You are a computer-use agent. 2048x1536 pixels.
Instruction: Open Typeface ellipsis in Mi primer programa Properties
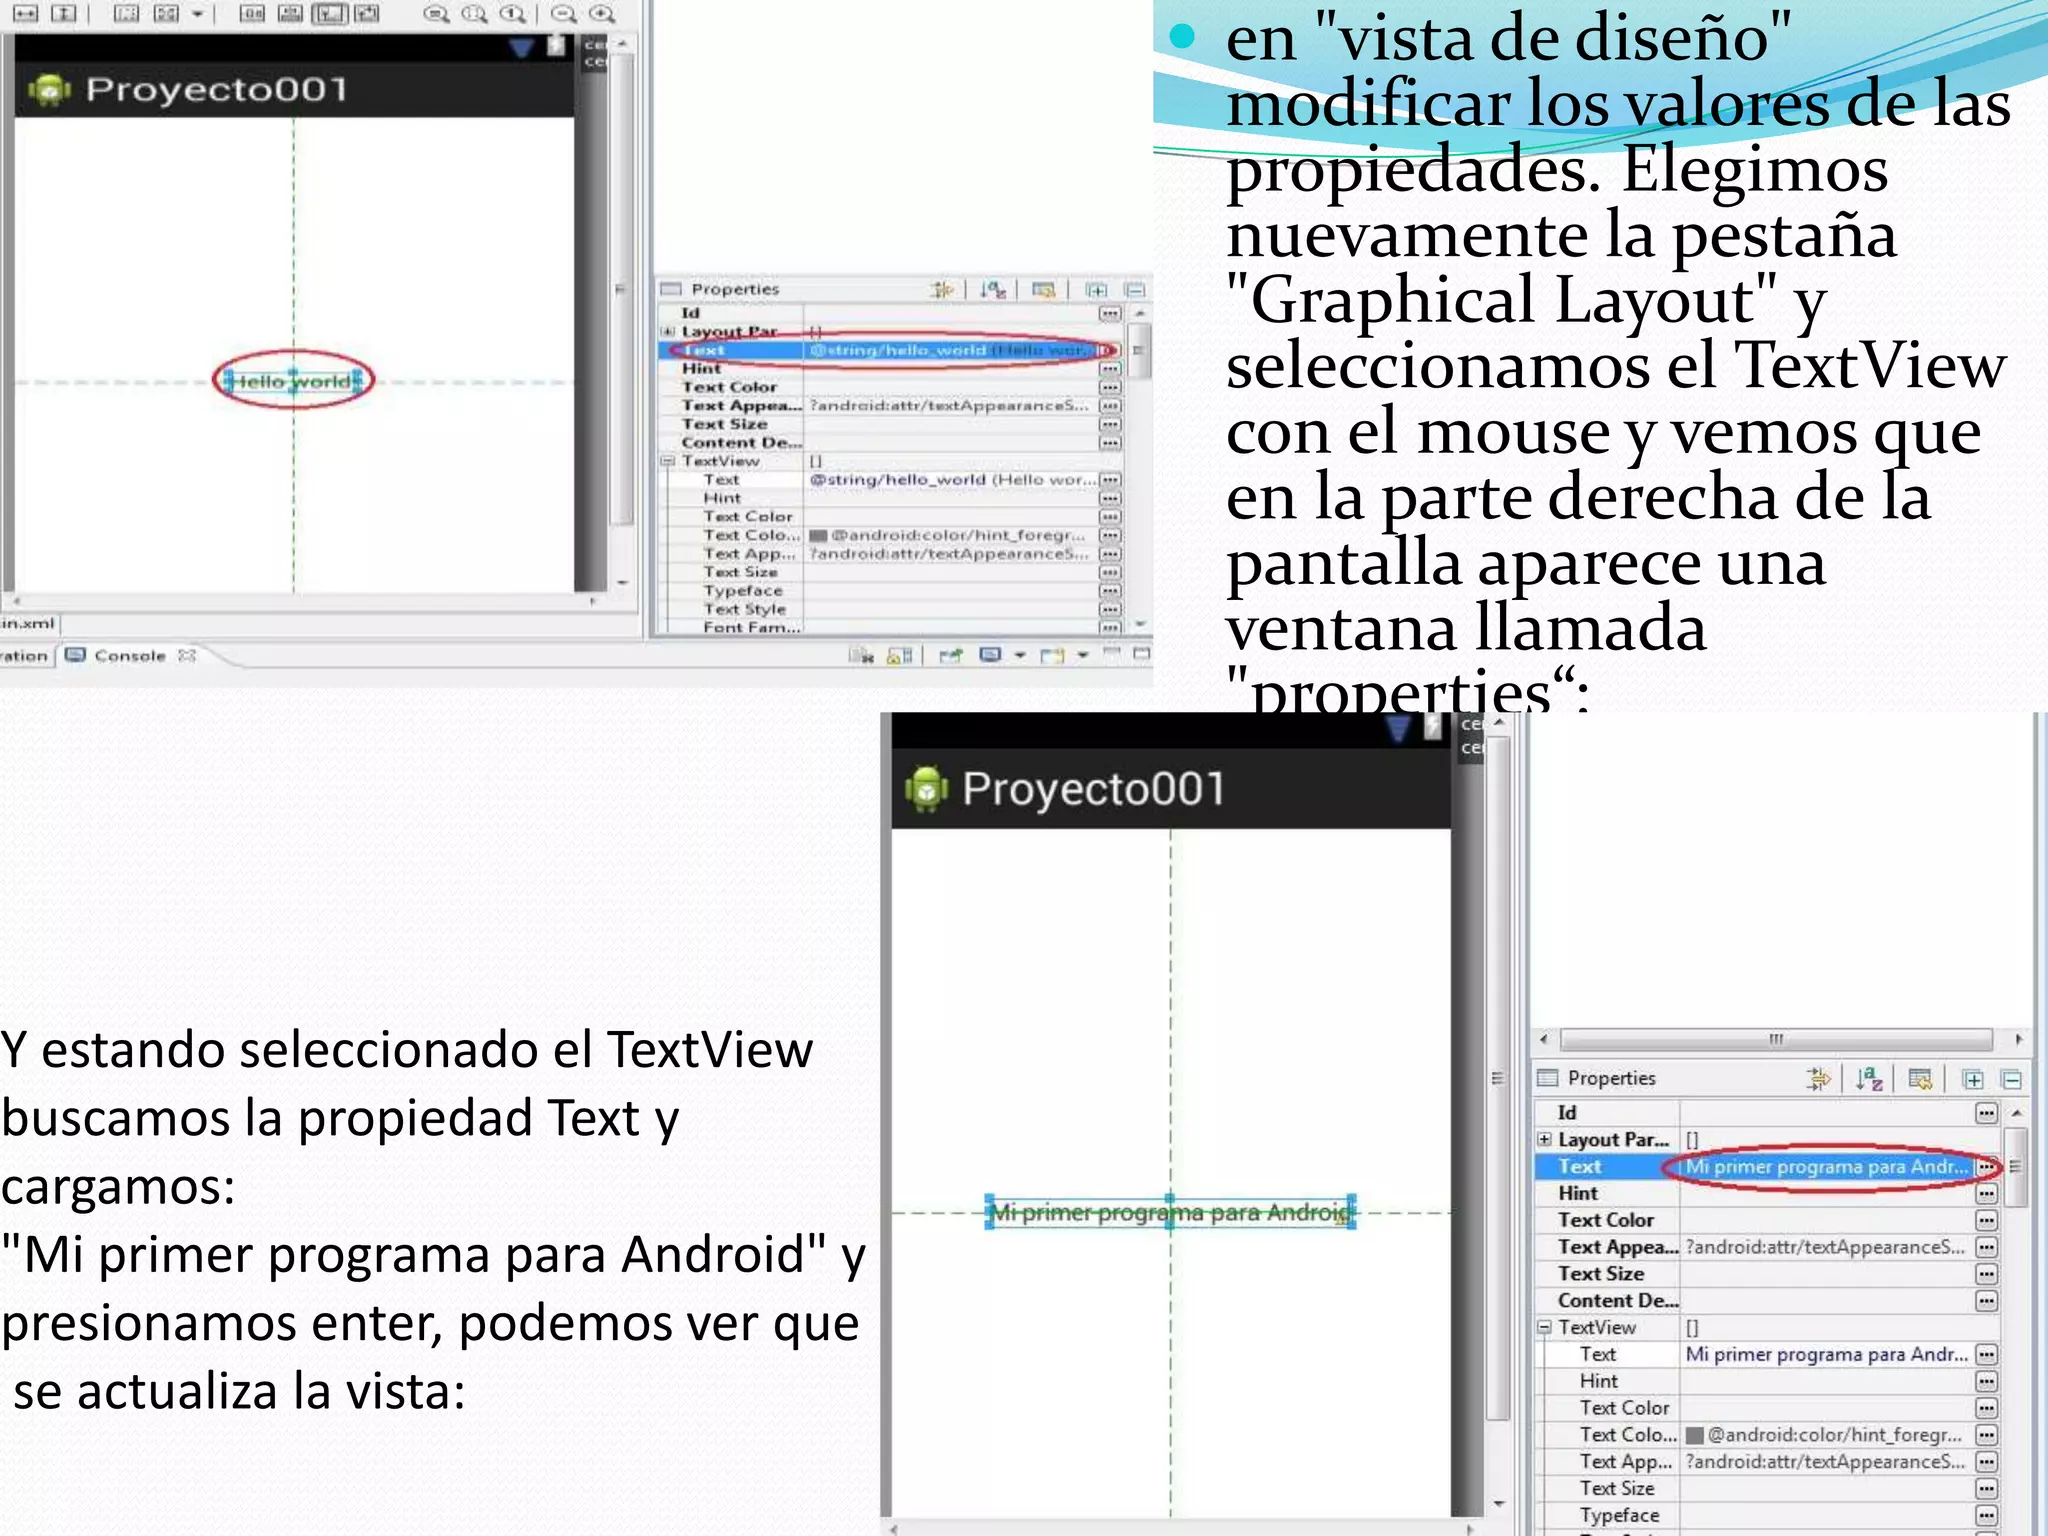coord(1987,1515)
